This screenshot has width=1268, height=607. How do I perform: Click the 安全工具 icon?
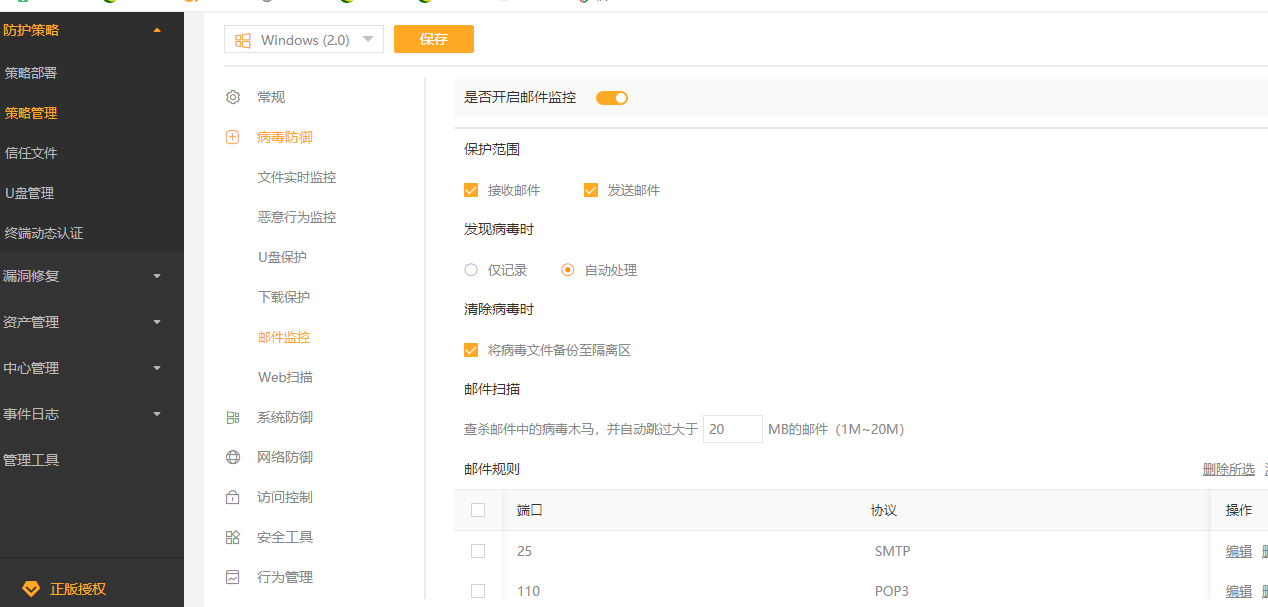pyautogui.click(x=233, y=537)
